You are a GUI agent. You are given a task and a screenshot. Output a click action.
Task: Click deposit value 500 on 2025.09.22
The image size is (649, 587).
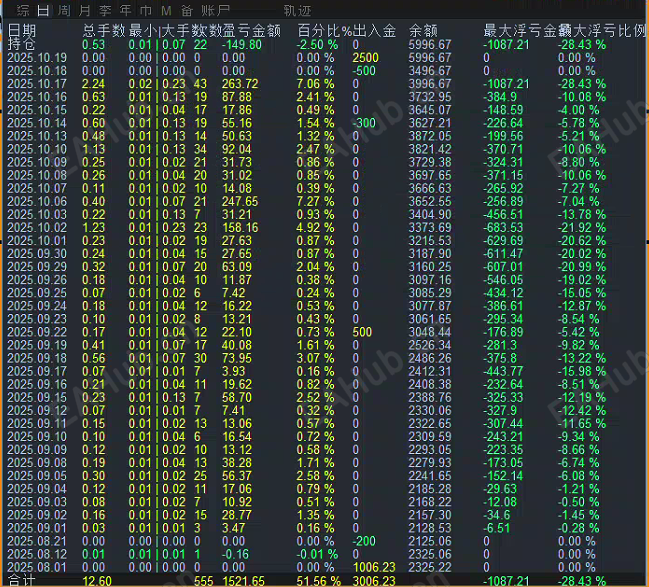(x=362, y=332)
